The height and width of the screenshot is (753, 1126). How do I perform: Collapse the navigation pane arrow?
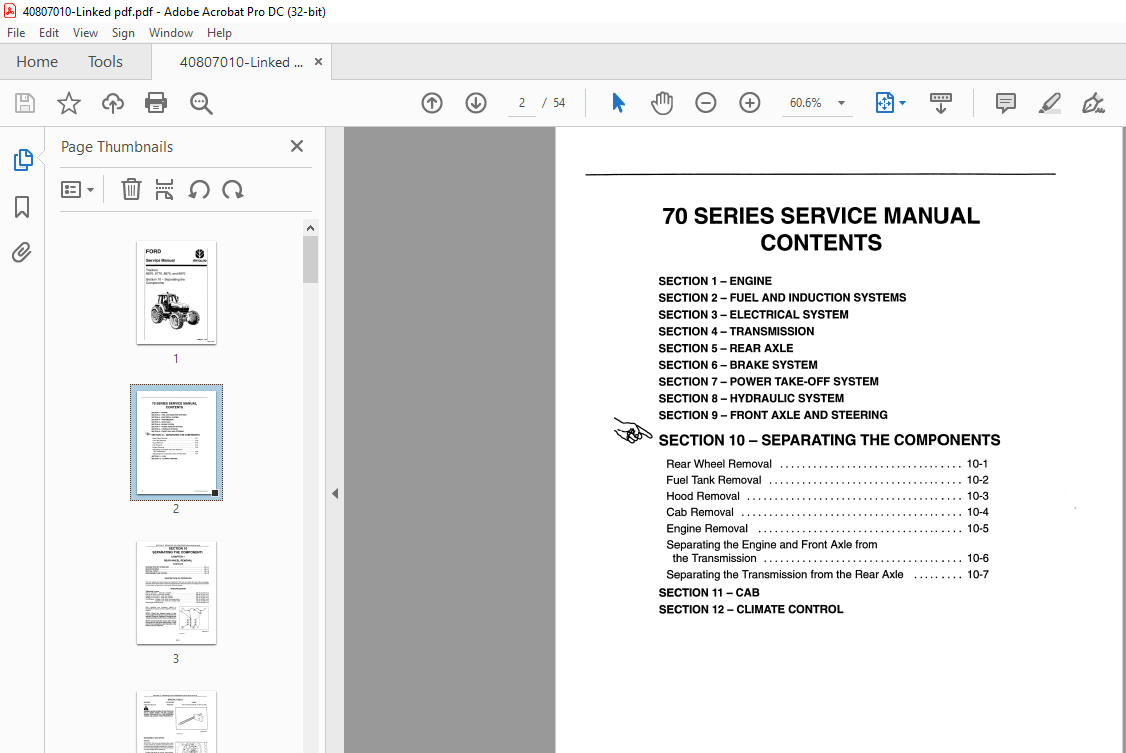(x=335, y=494)
